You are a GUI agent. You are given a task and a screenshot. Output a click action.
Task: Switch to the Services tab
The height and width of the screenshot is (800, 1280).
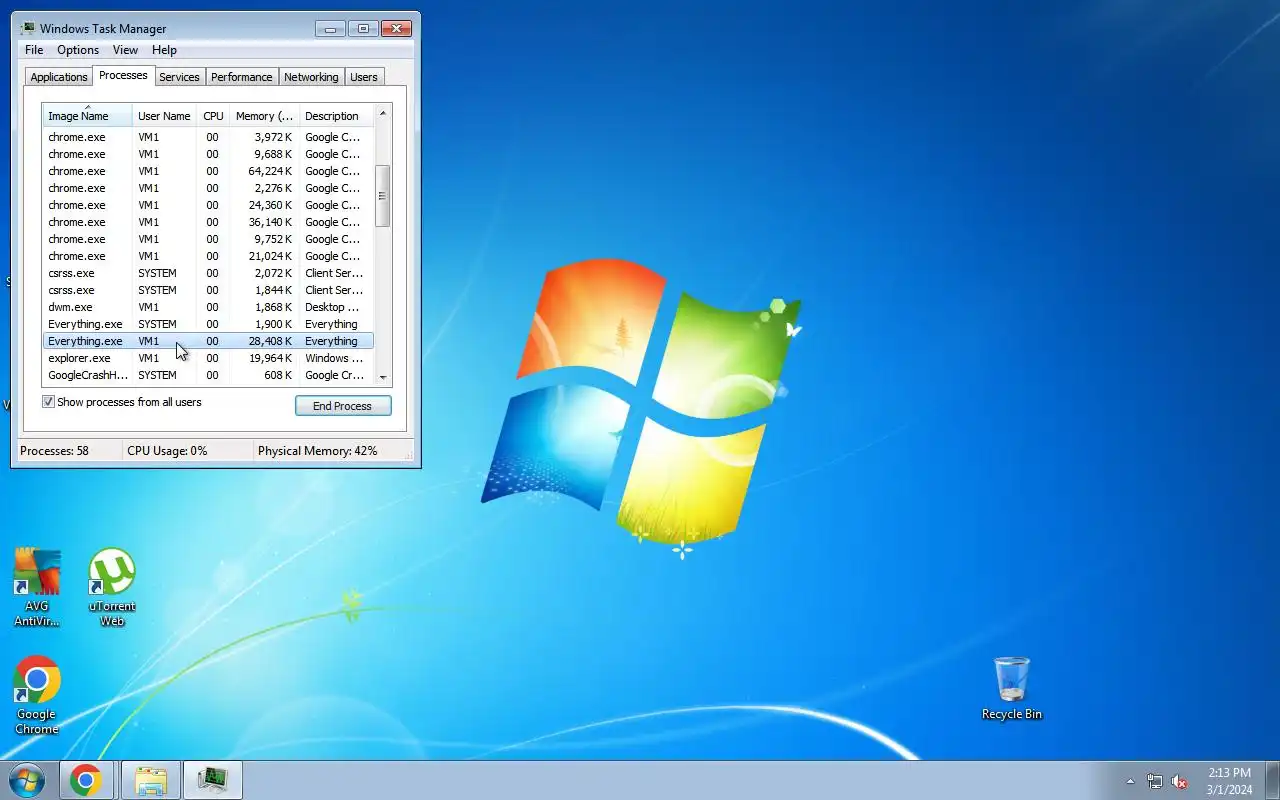point(179,77)
